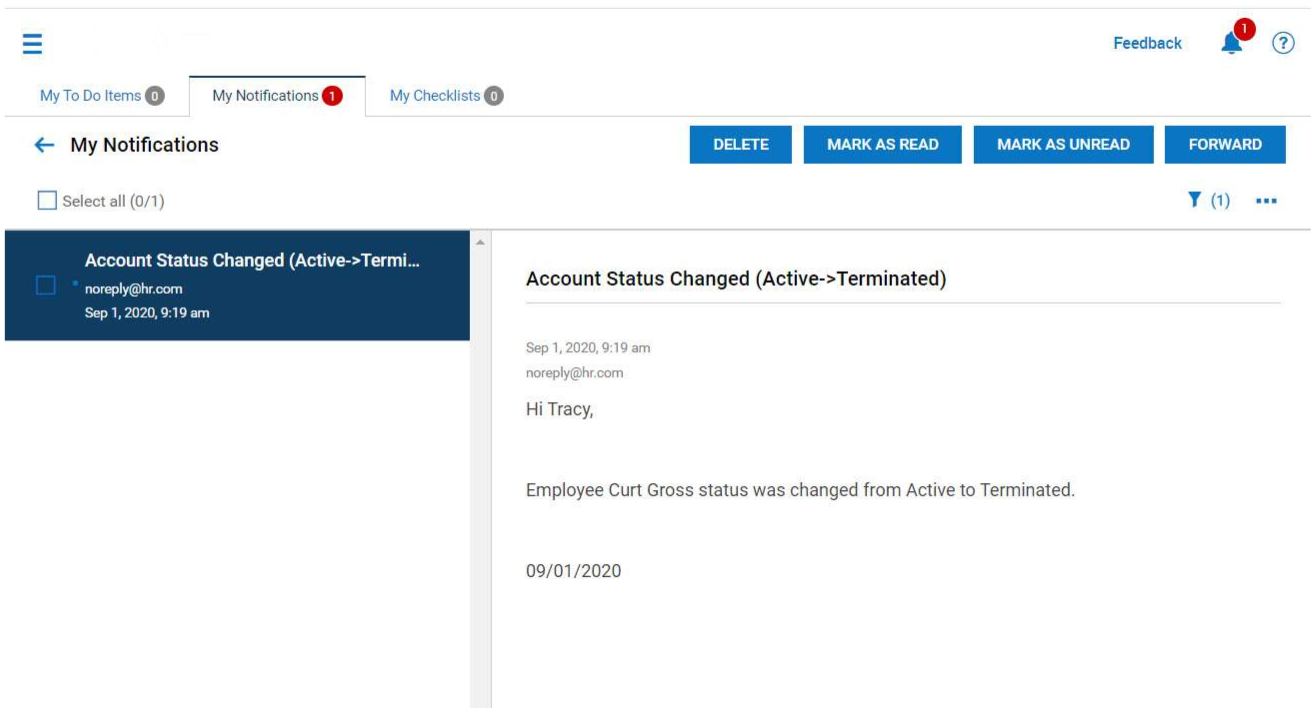Open the three-dot more options menu
Screen dimensions: 1312x715
[x=1266, y=200]
